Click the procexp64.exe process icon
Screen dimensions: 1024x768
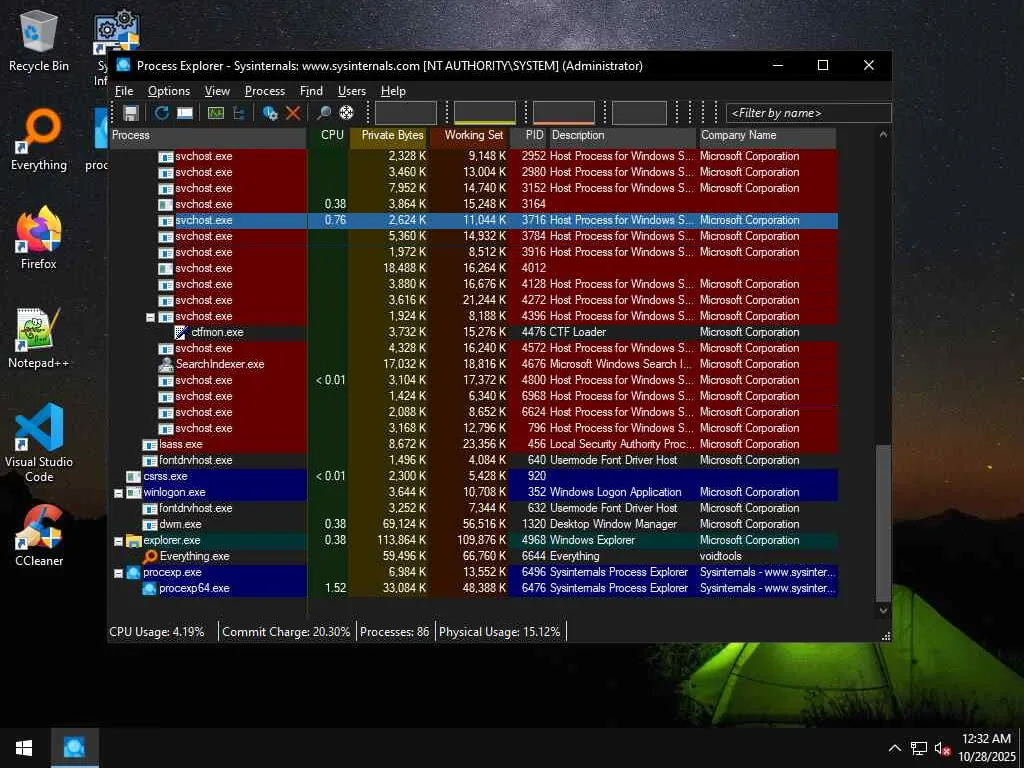click(x=150, y=588)
